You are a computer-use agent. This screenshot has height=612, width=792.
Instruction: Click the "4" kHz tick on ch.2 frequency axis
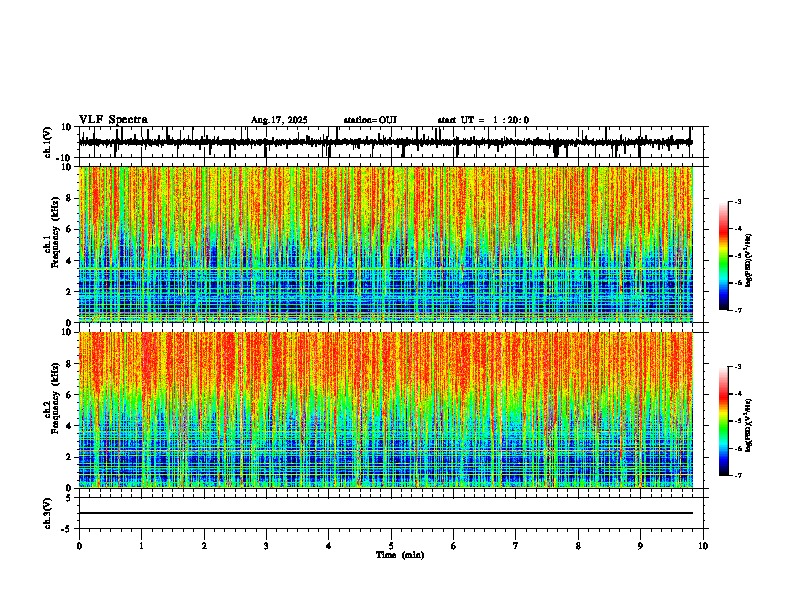[x=69, y=426]
